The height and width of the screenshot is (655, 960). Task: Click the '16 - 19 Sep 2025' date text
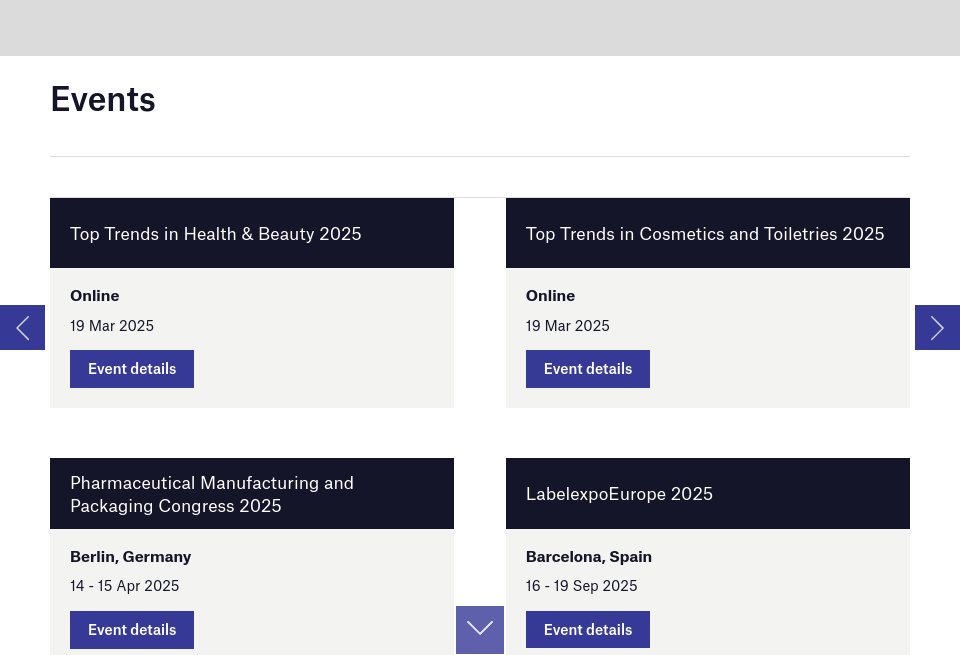pos(581,586)
